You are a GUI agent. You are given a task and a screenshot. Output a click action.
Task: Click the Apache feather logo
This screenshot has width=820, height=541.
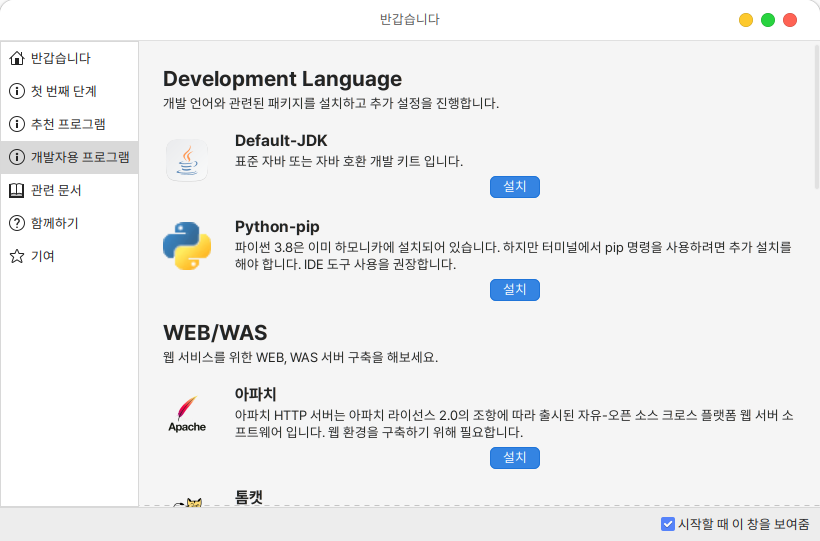187,413
